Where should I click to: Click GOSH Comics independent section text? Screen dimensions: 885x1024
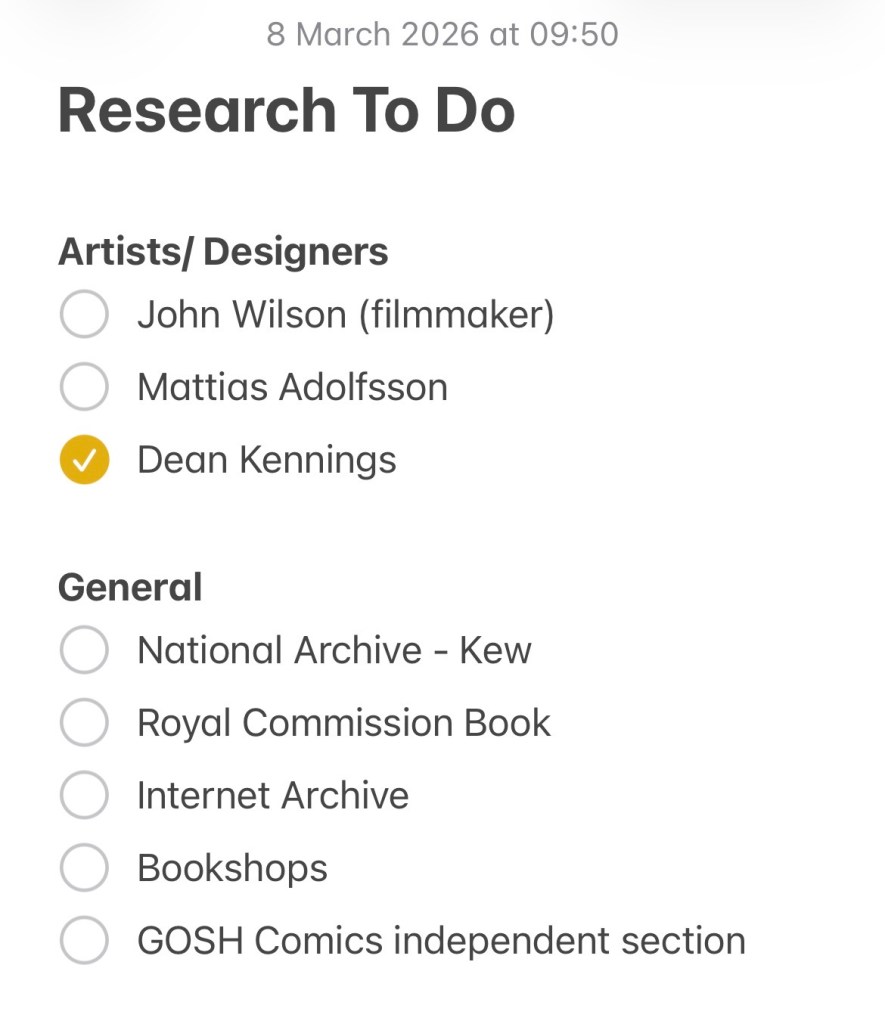441,941
